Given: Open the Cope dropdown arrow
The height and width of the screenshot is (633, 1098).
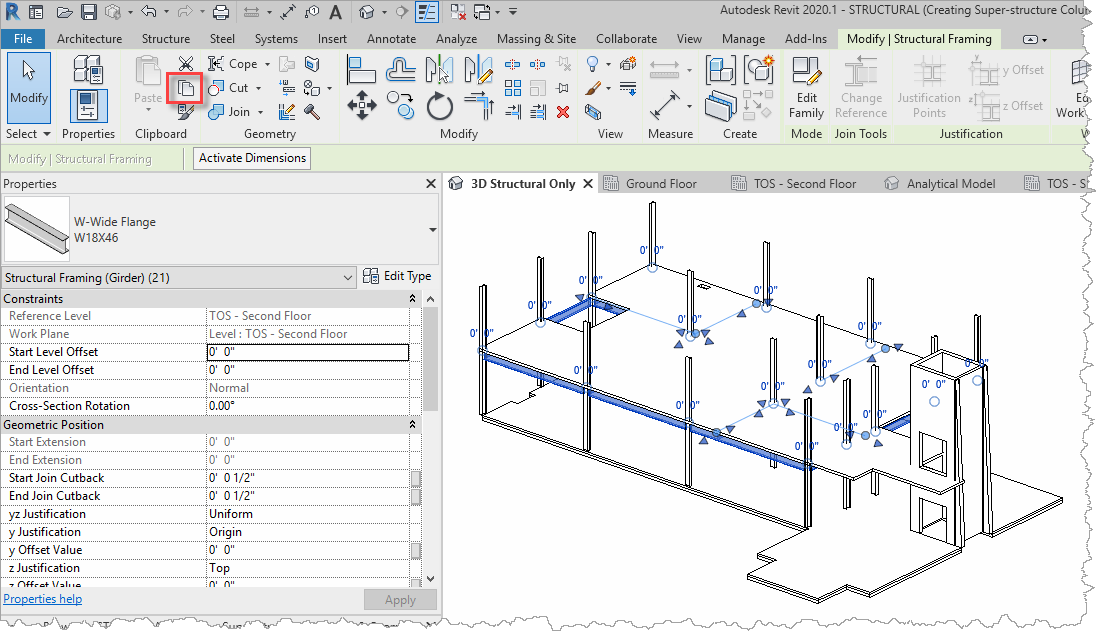Looking at the screenshot, I should pyautogui.click(x=267, y=64).
